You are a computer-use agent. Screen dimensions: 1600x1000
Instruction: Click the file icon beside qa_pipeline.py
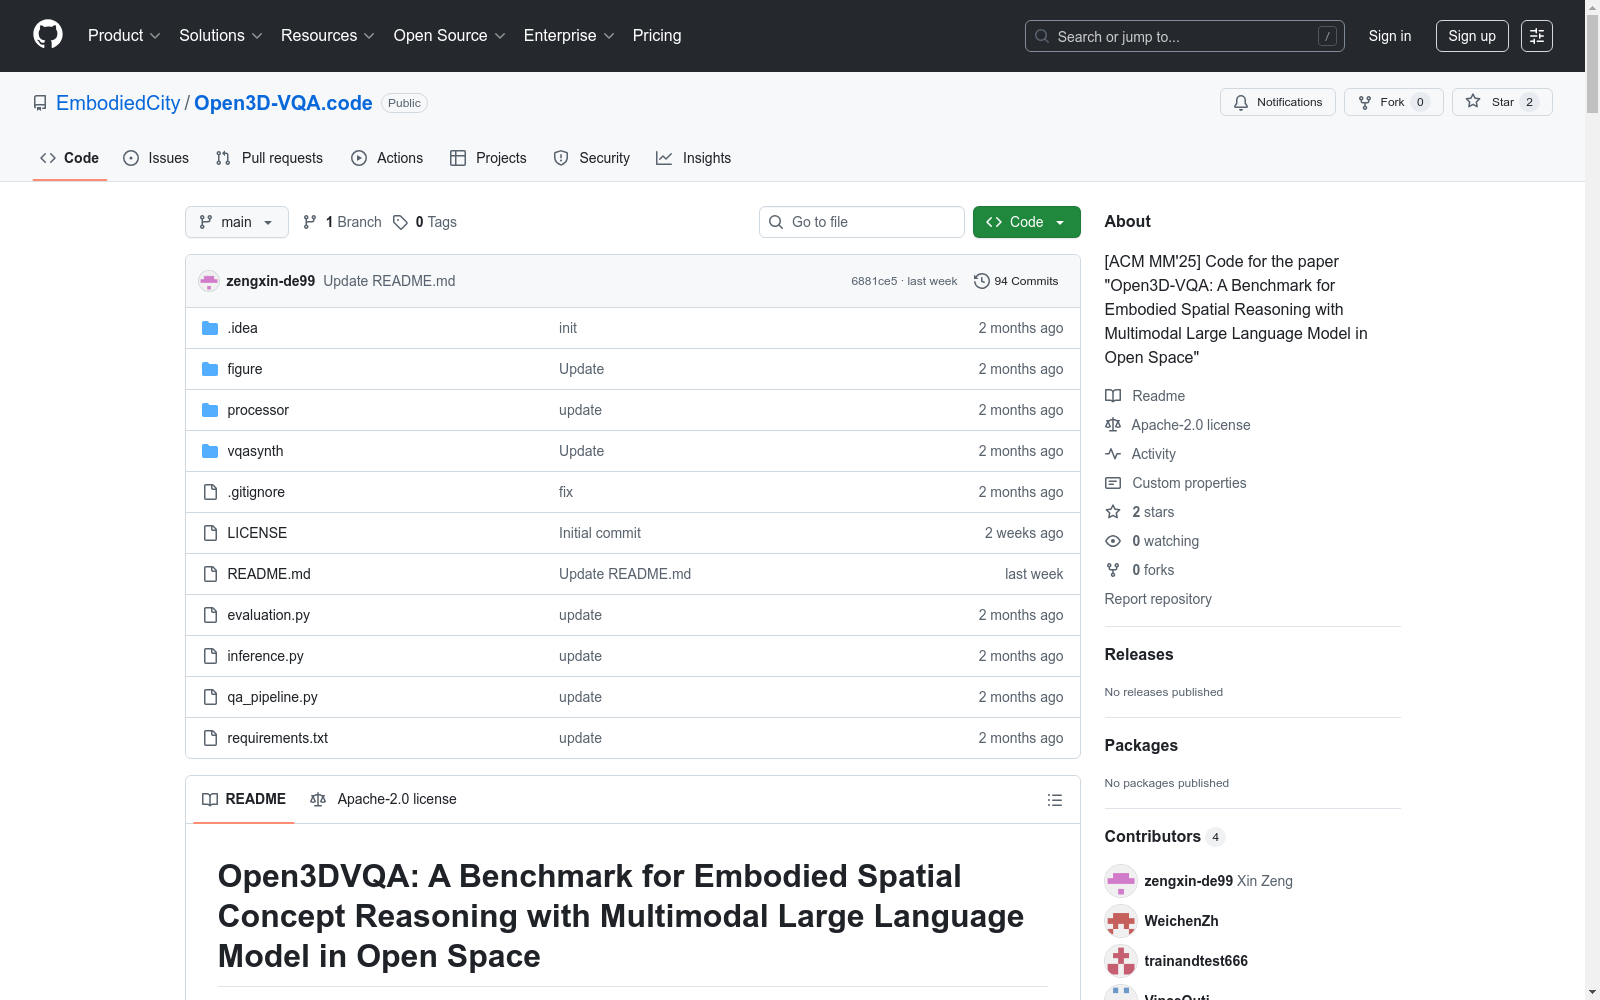click(x=210, y=697)
